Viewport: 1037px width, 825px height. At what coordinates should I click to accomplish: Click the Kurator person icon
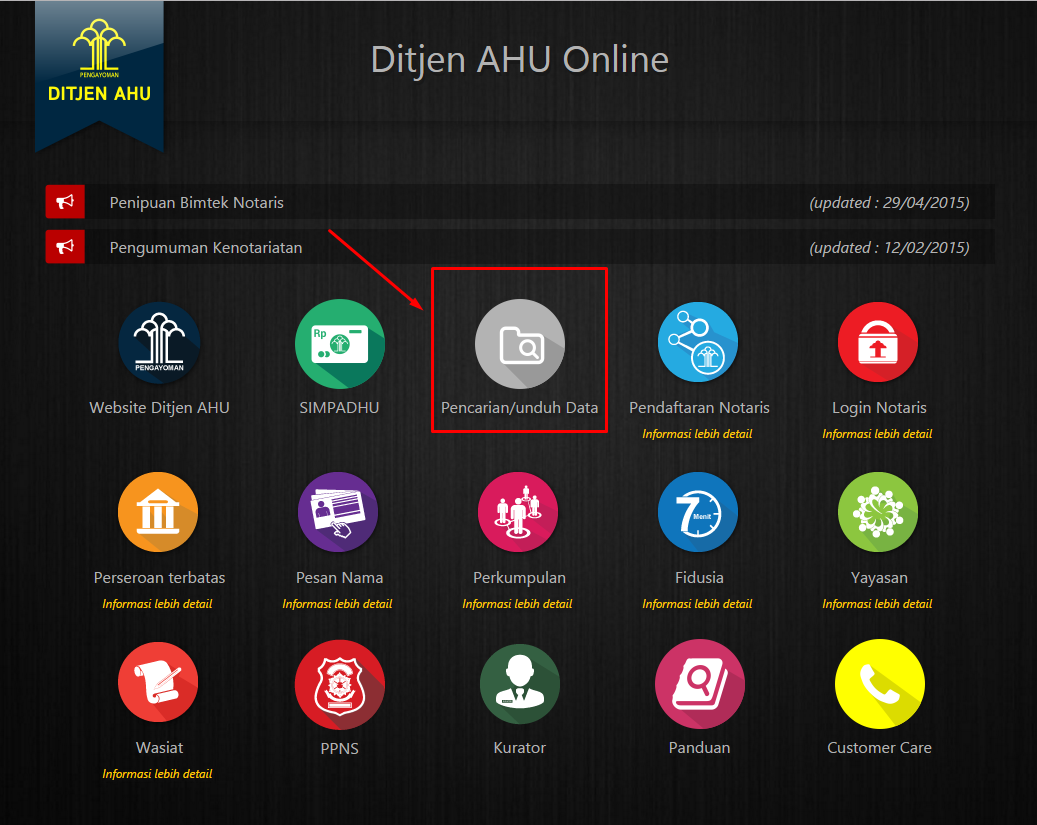[519, 683]
